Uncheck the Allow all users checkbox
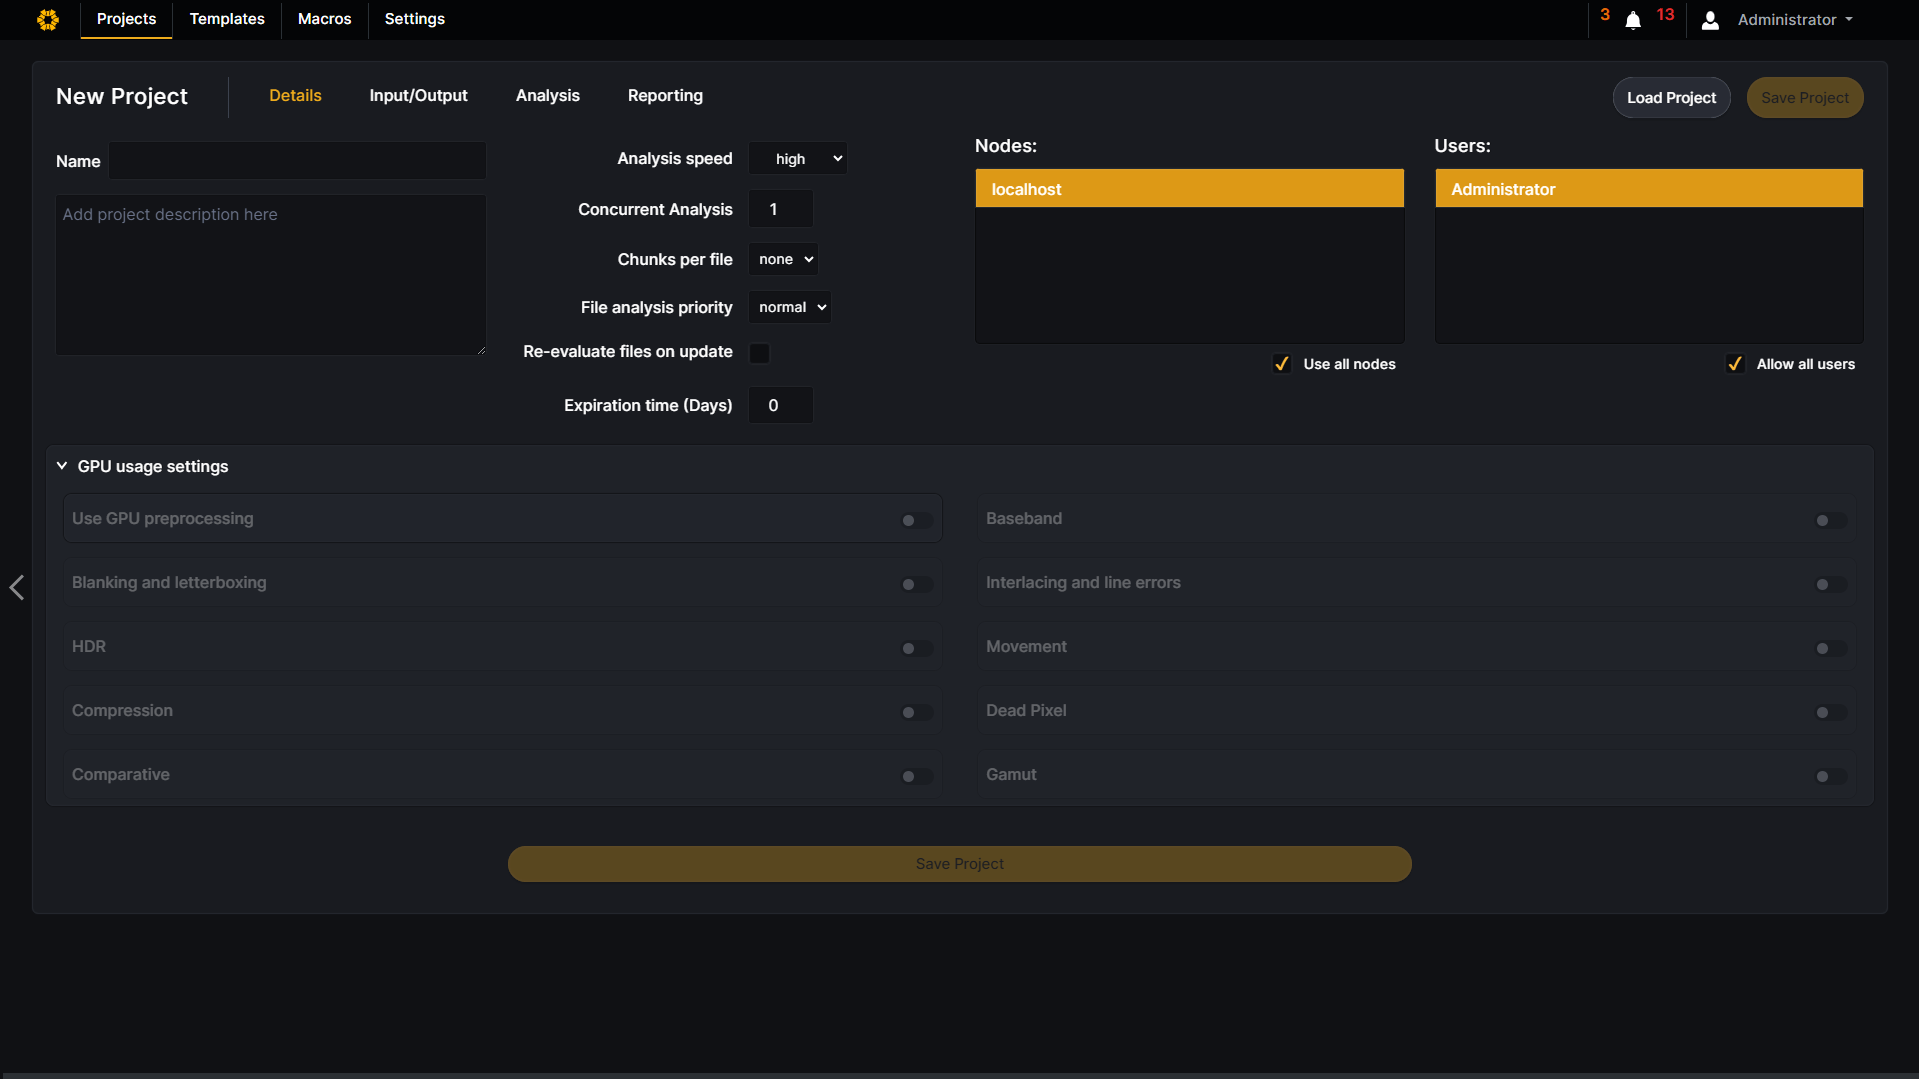This screenshot has height=1079, width=1919. pyautogui.click(x=1735, y=363)
